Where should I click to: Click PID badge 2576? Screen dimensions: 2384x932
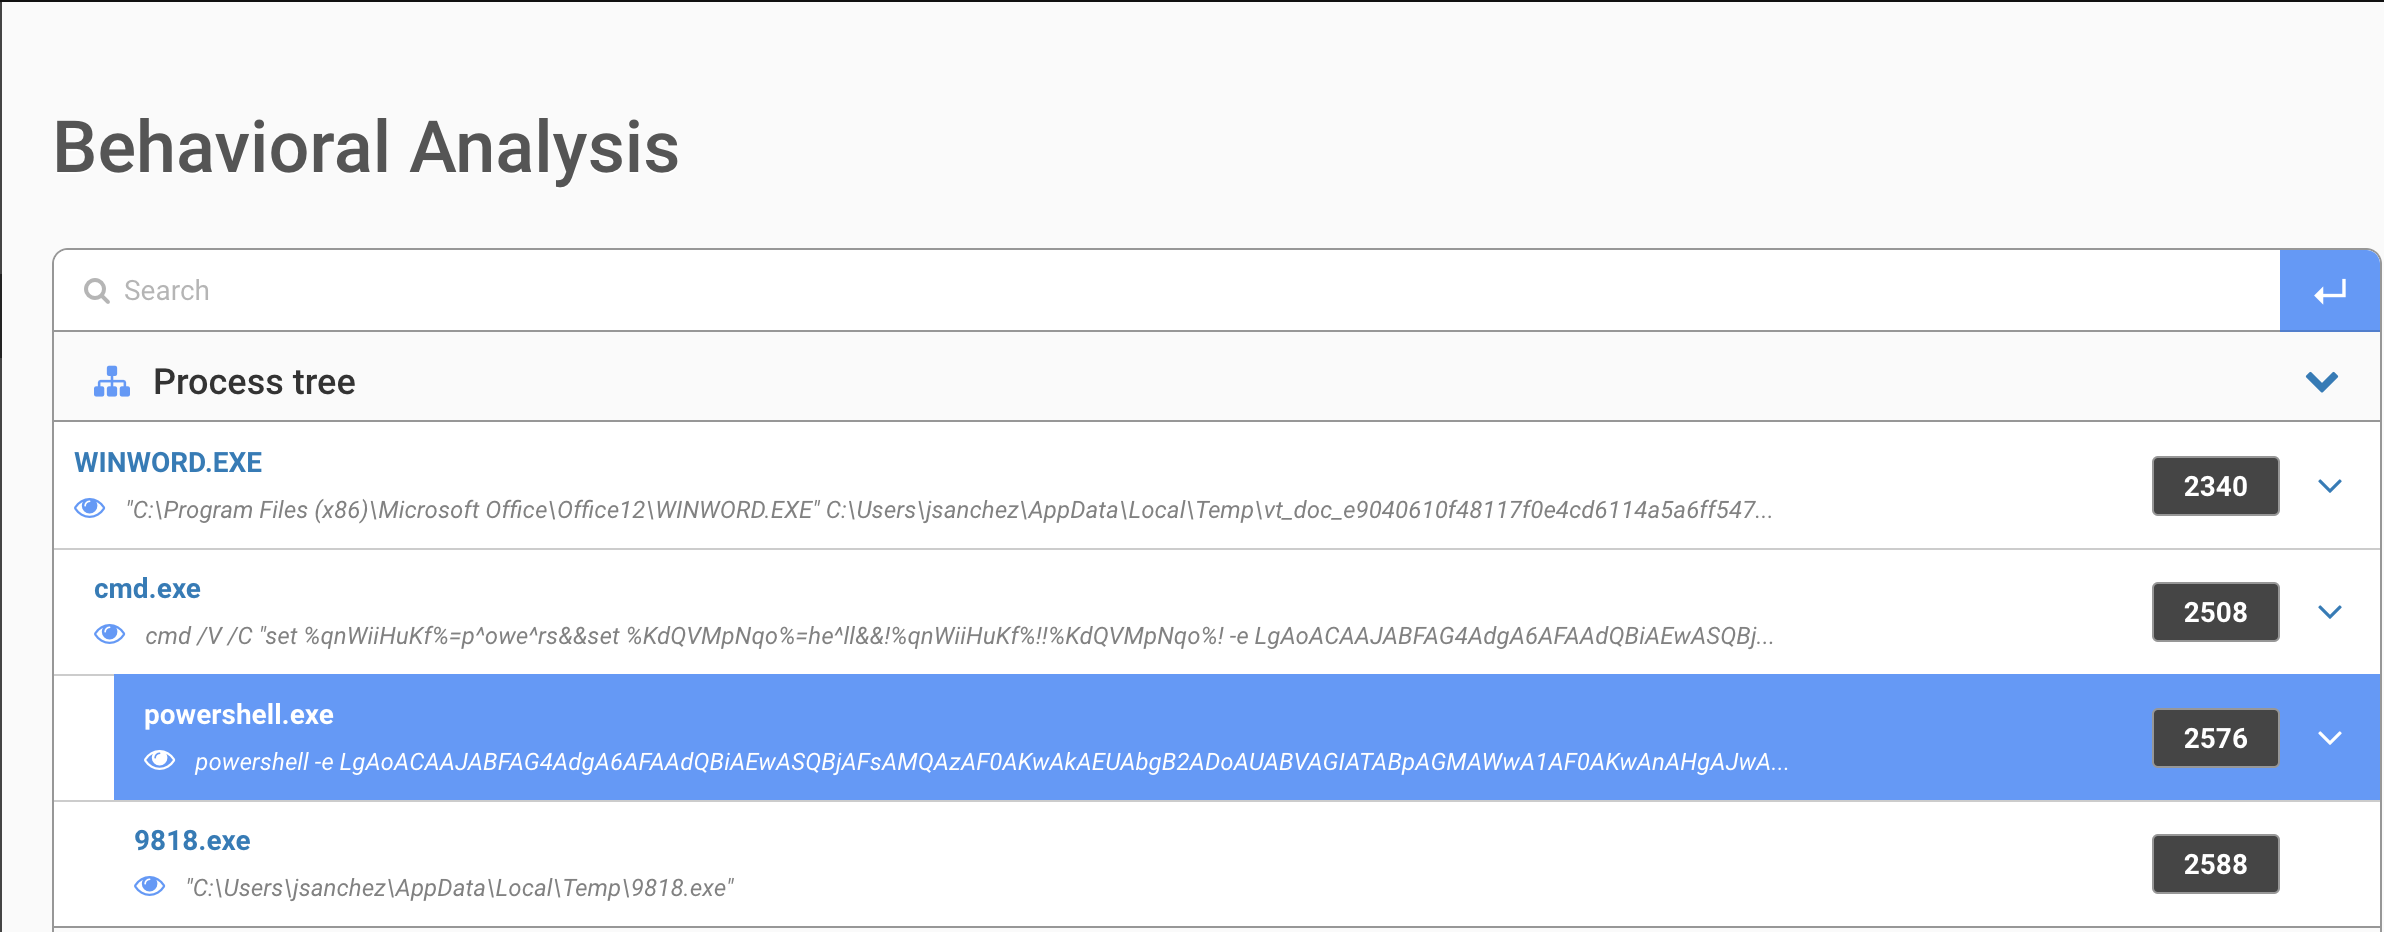[x=2215, y=738]
